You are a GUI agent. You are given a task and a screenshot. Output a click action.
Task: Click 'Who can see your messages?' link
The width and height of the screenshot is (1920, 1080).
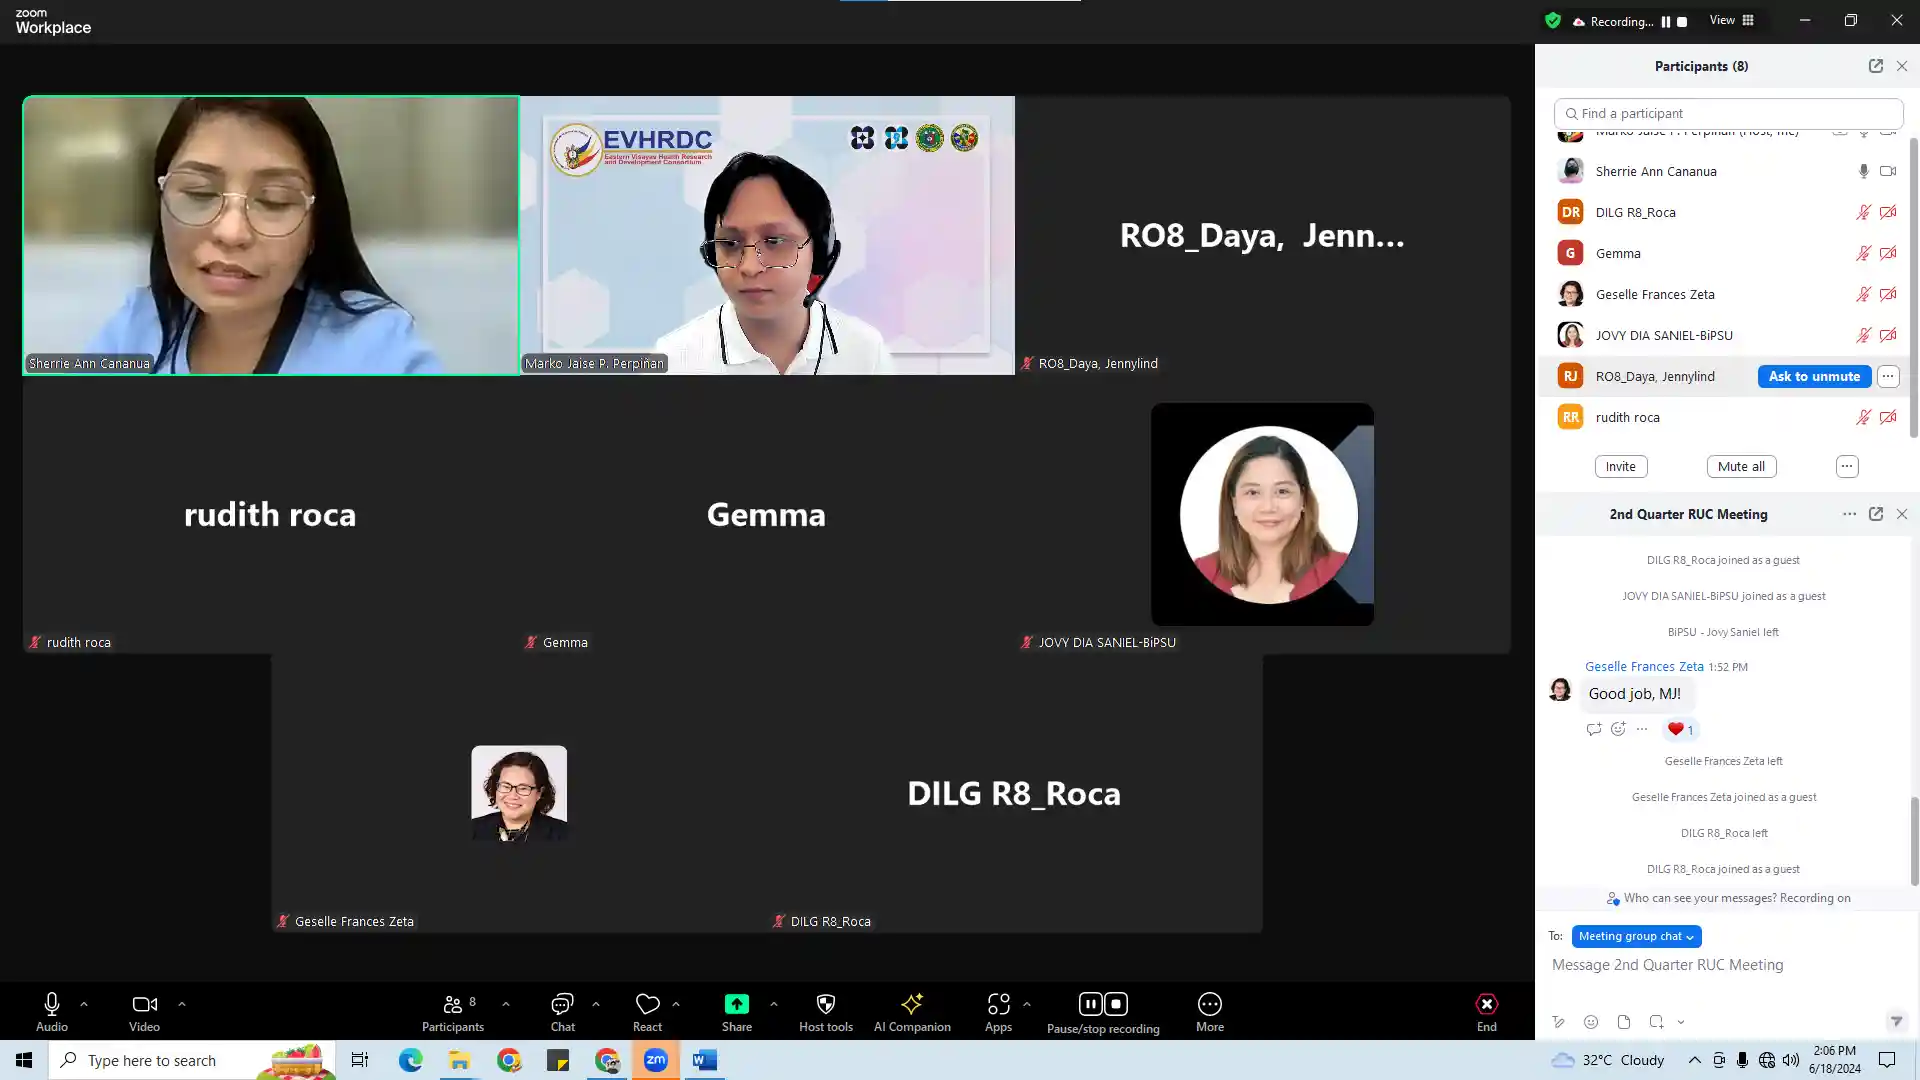coord(1700,898)
